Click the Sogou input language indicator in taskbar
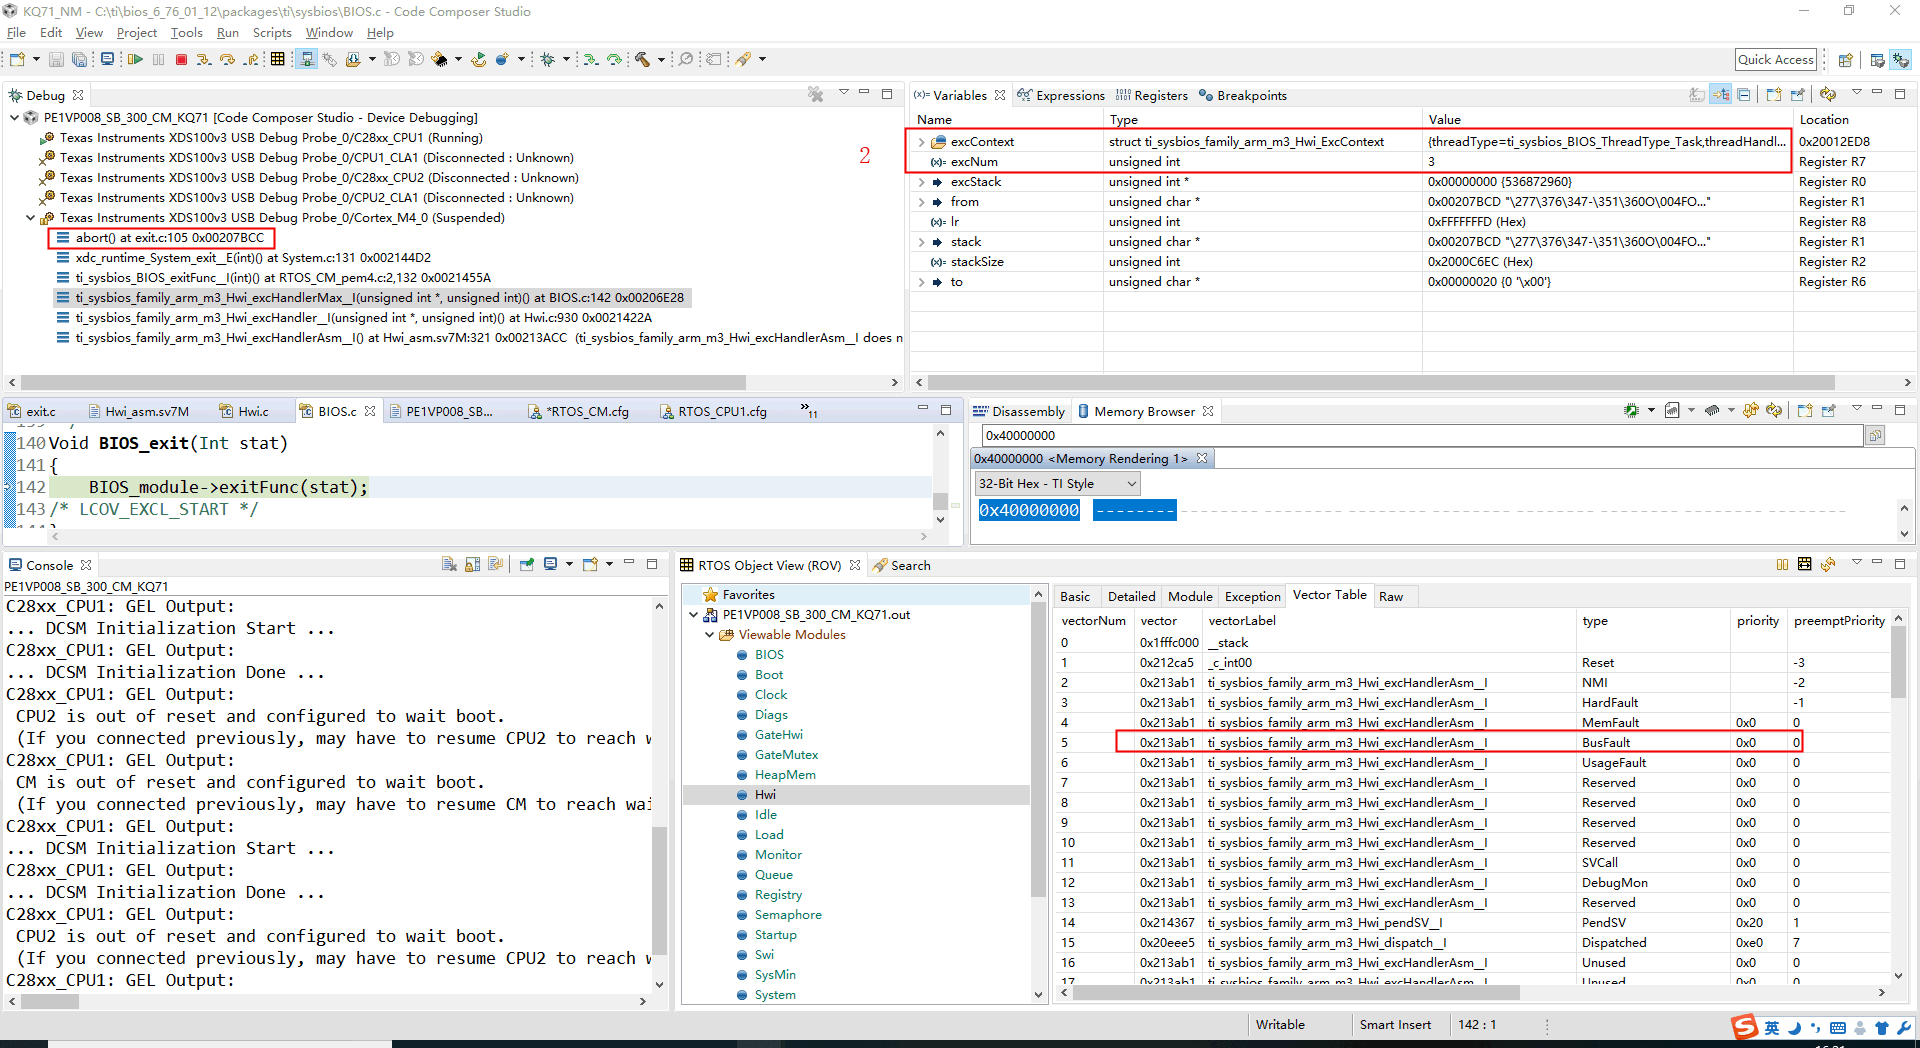 [x=1770, y=1027]
